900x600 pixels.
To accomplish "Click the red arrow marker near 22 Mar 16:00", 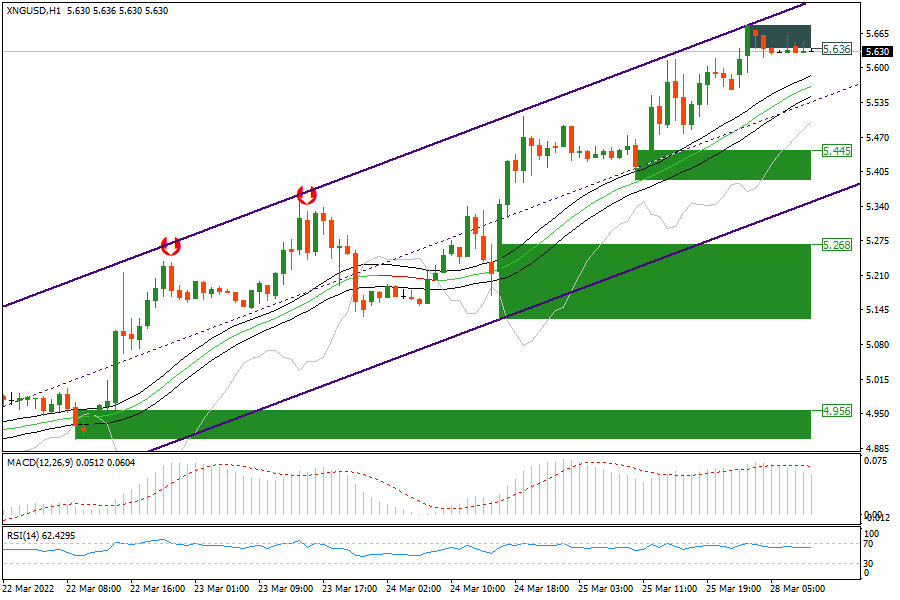I will pos(170,245).
